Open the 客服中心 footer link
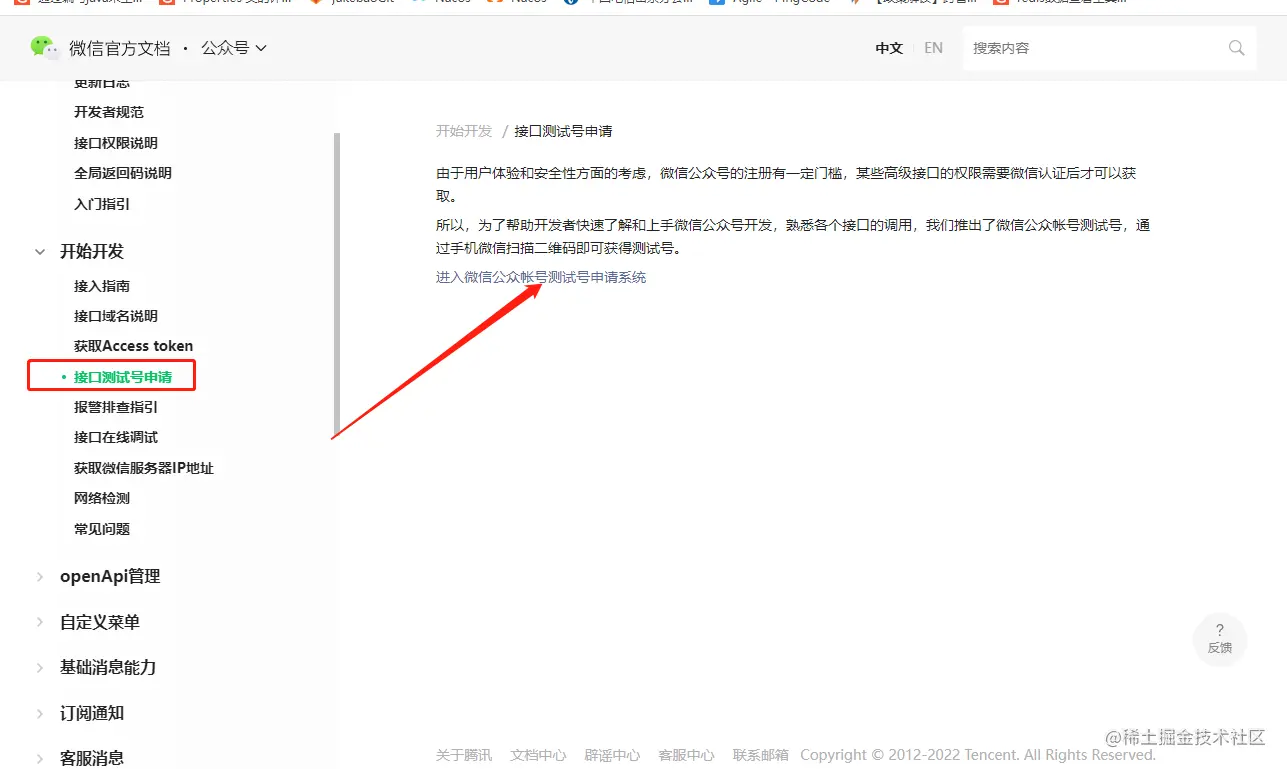The width and height of the screenshot is (1287, 769). click(686, 755)
